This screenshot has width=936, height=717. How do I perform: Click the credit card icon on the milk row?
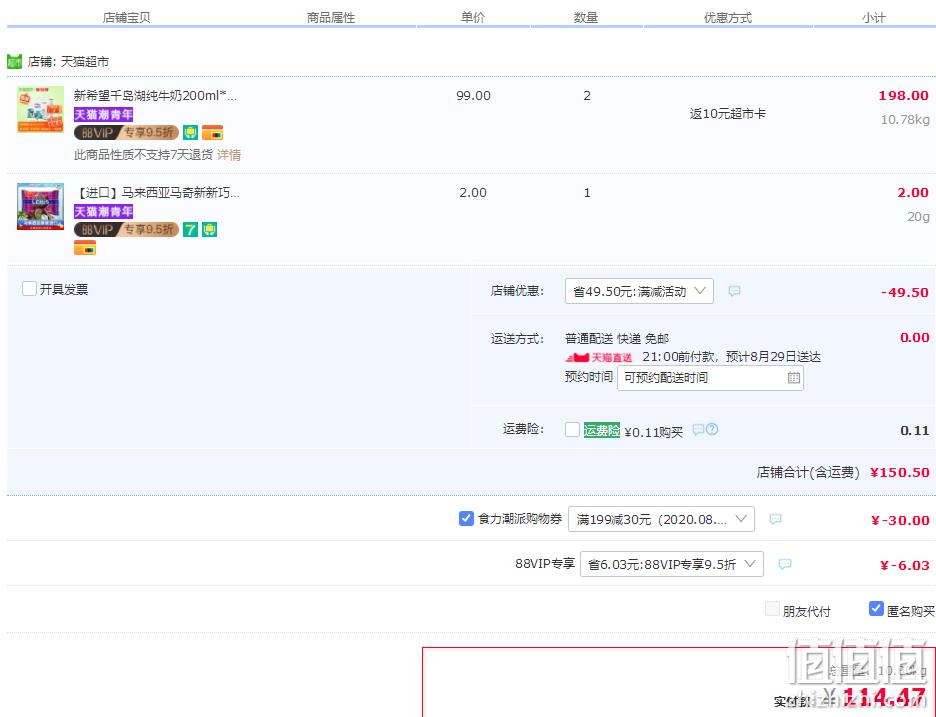(213, 132)
